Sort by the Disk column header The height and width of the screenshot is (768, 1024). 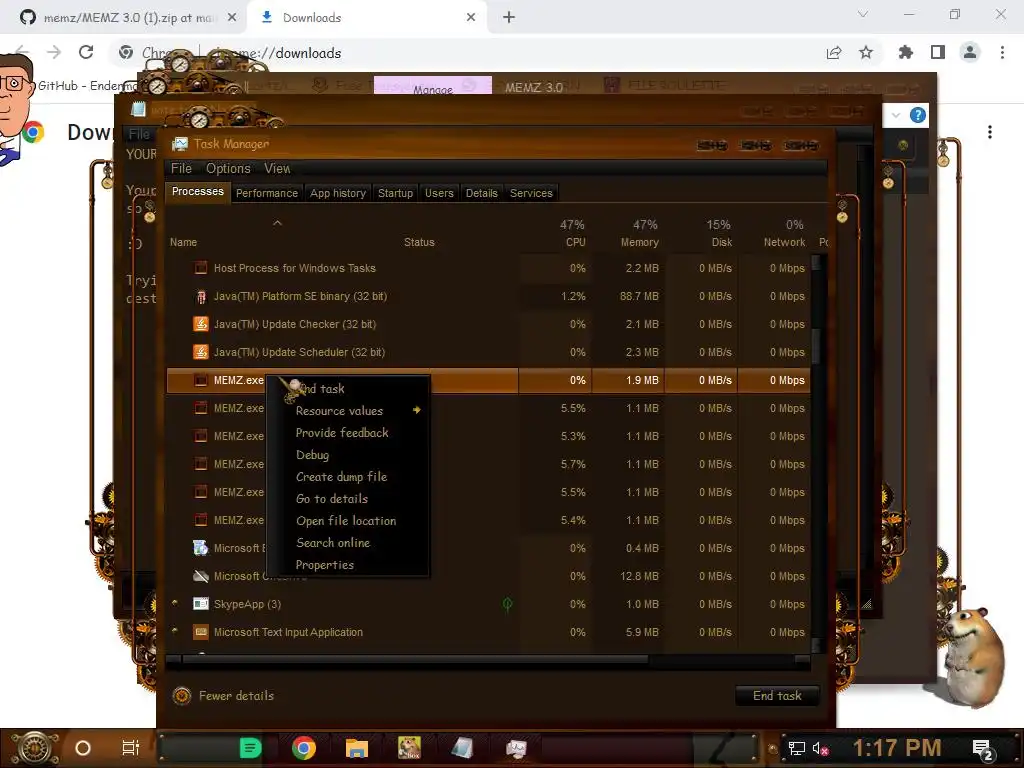[x=722, y=242]
